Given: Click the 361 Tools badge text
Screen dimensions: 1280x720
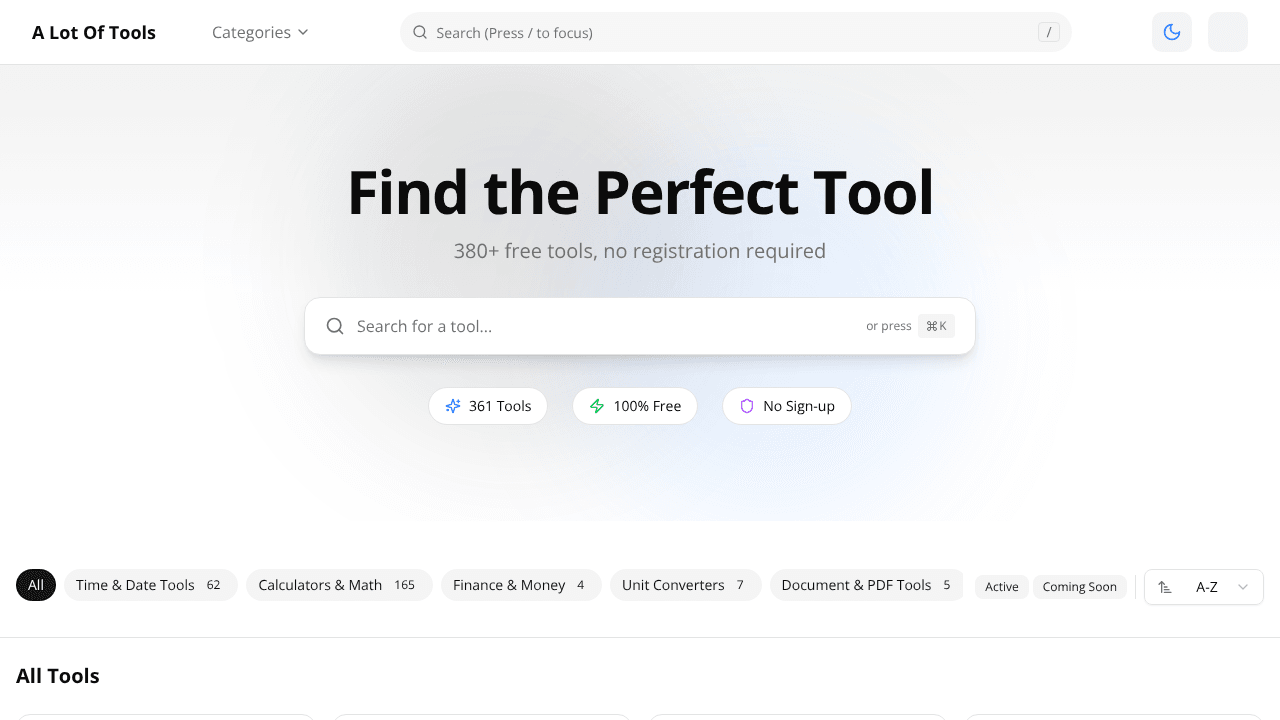Looking at the screenshot, I should (500, 406).
